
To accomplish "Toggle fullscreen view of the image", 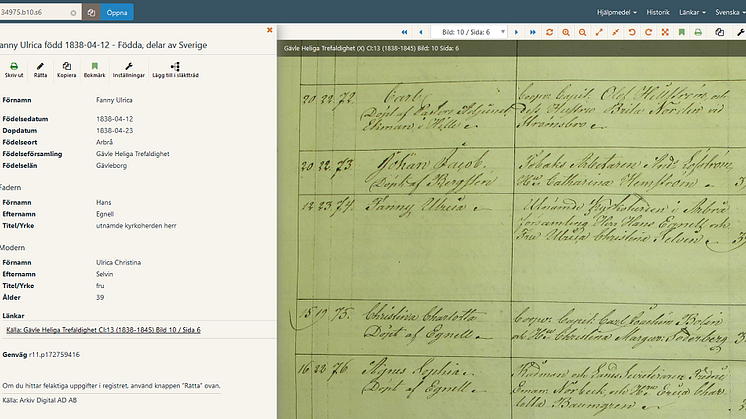I will point(665,32).
